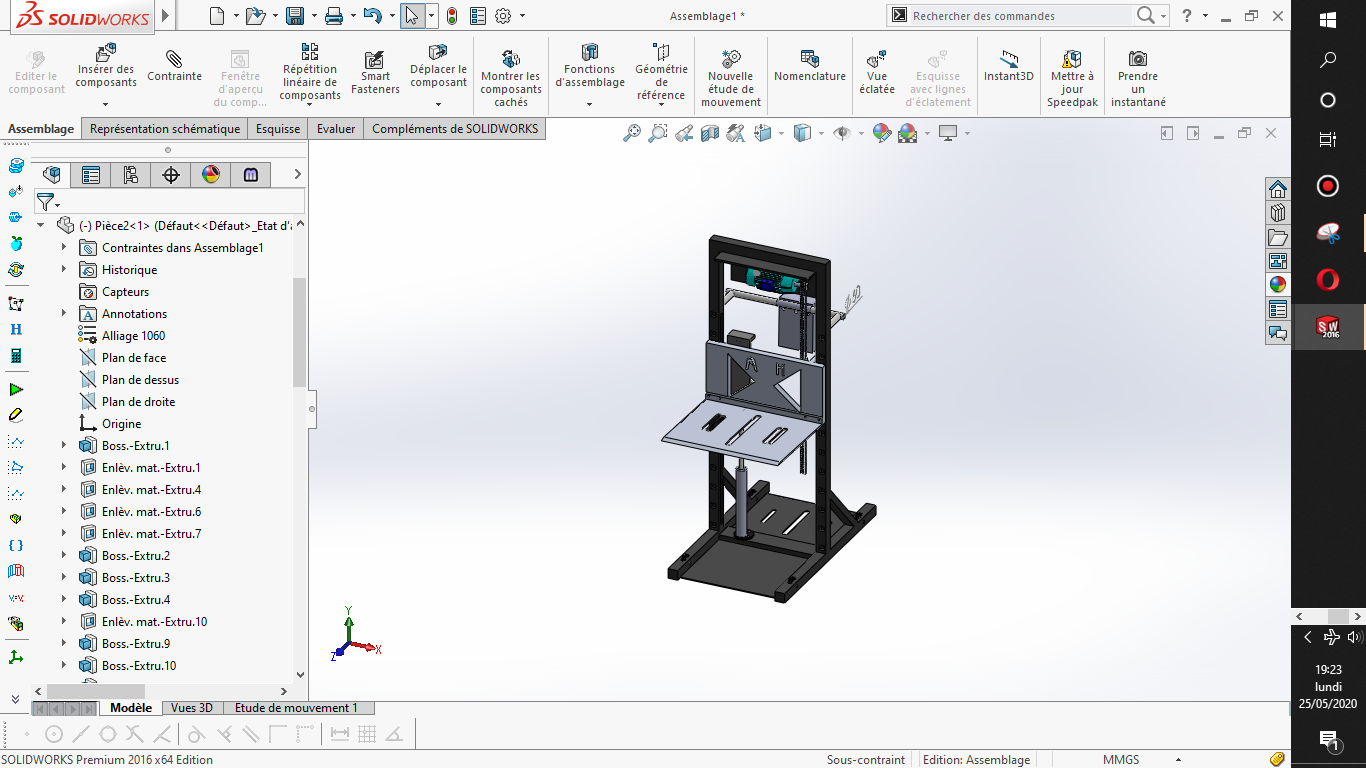Switch to the DisplayManager color wheel tab
The height and width of the screenshot is (768, 1366).
click(x=210, y=175)
